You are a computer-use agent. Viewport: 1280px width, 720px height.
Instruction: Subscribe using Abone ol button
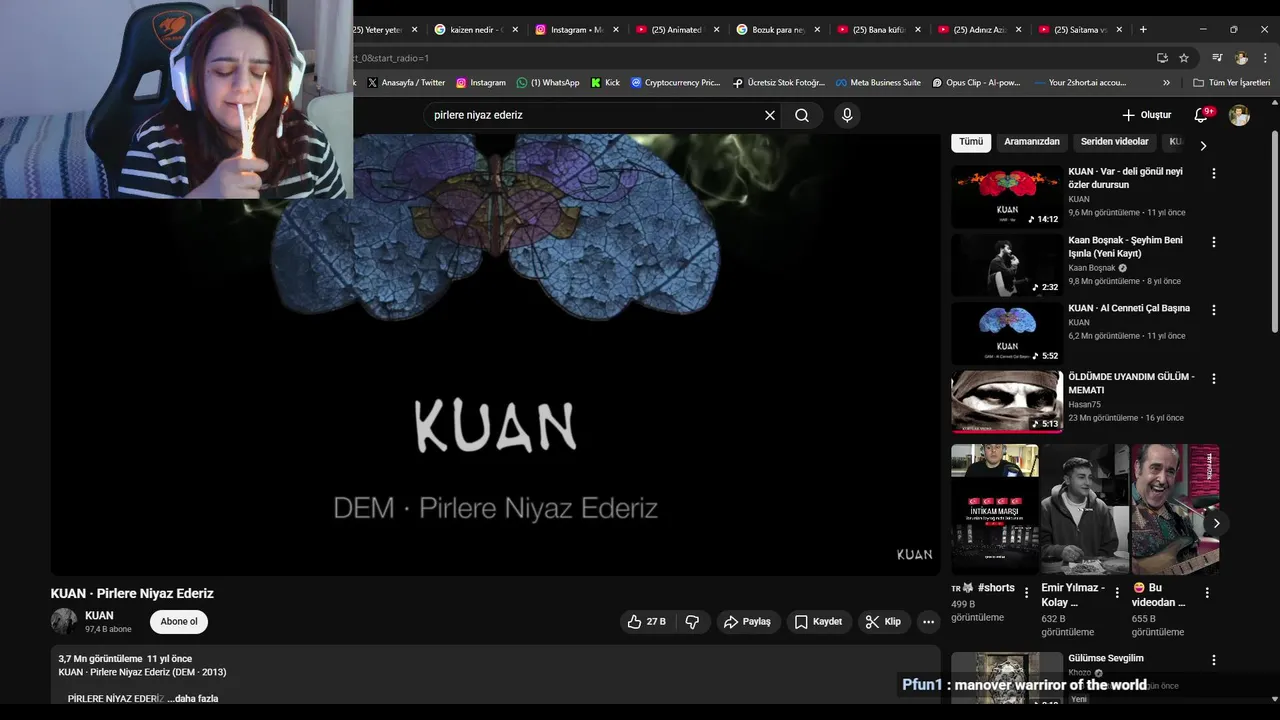click(179, 622)
